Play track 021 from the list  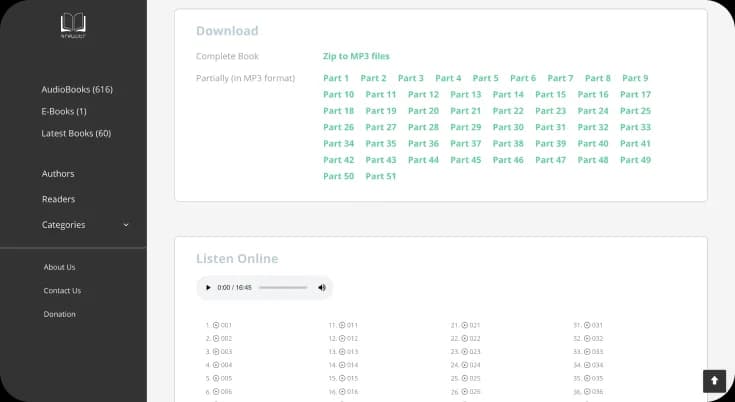[471, 325]
